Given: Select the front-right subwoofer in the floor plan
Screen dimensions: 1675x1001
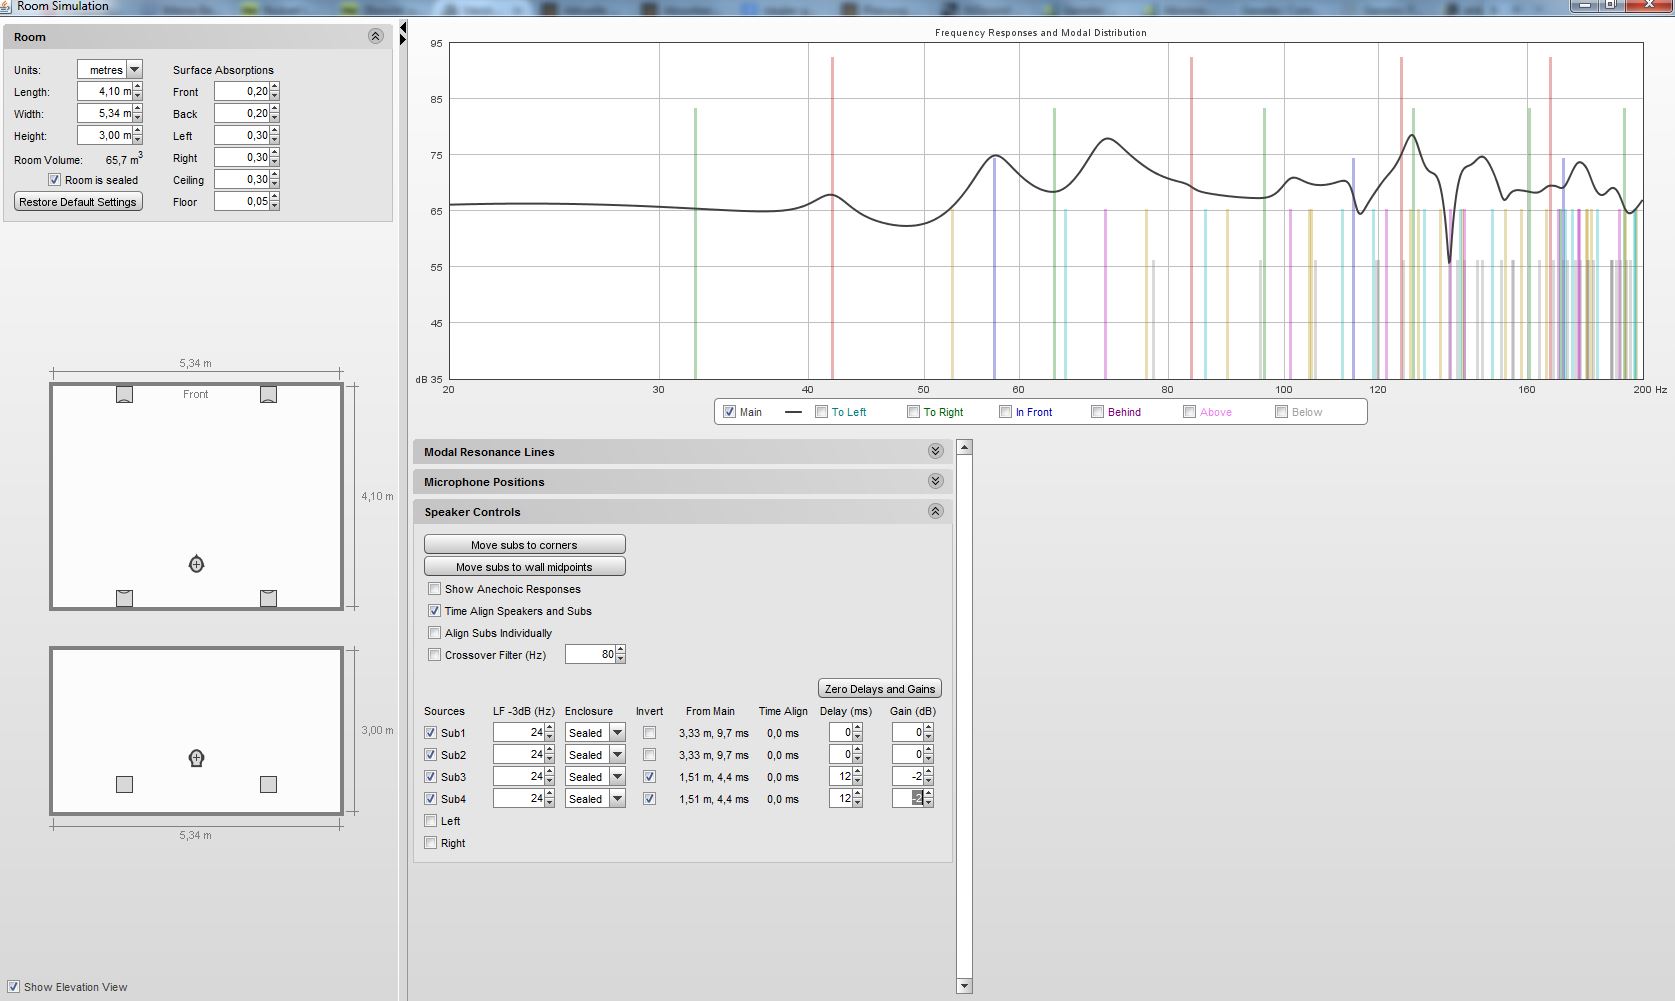Looking at the screenshot, I should pos(268,395).
